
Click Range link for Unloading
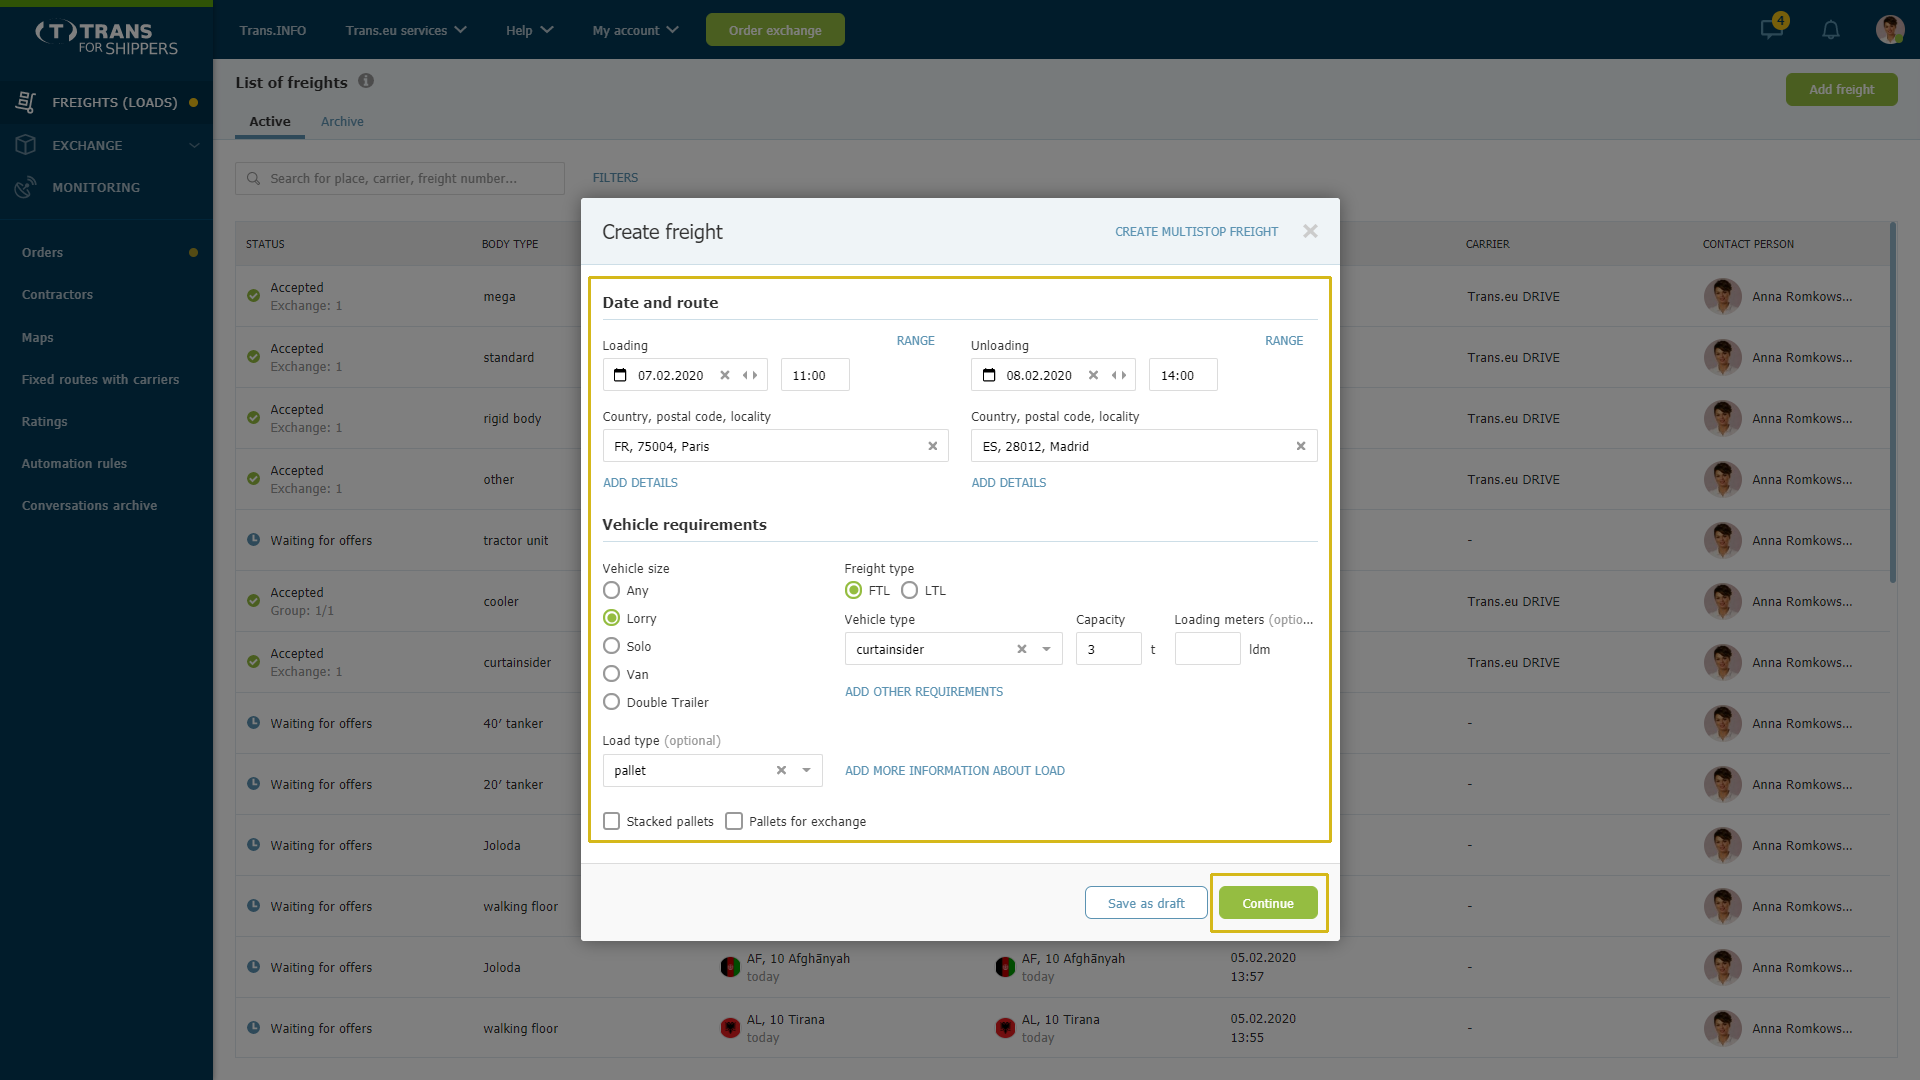(1284, 340)
